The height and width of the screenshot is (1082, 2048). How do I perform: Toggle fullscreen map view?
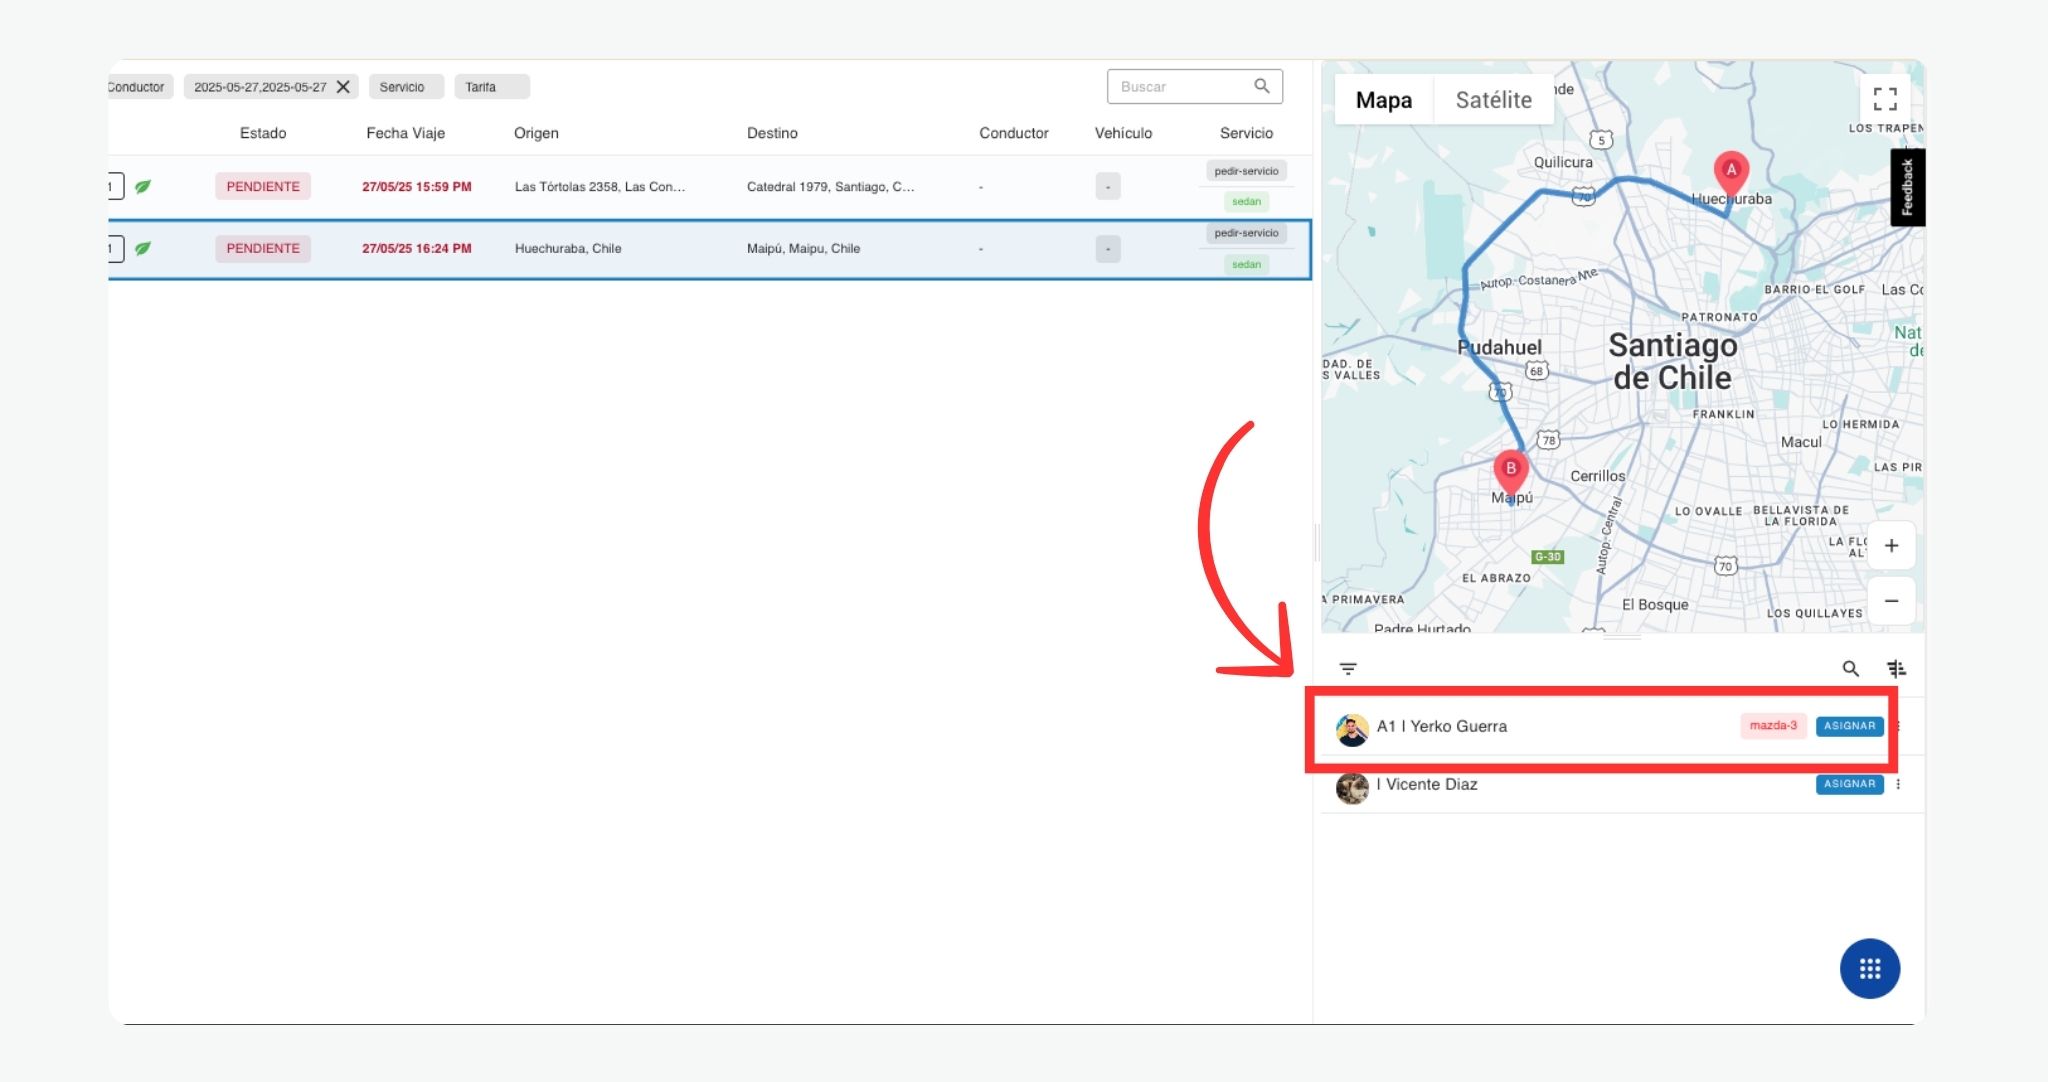(x=1885, y=98)
